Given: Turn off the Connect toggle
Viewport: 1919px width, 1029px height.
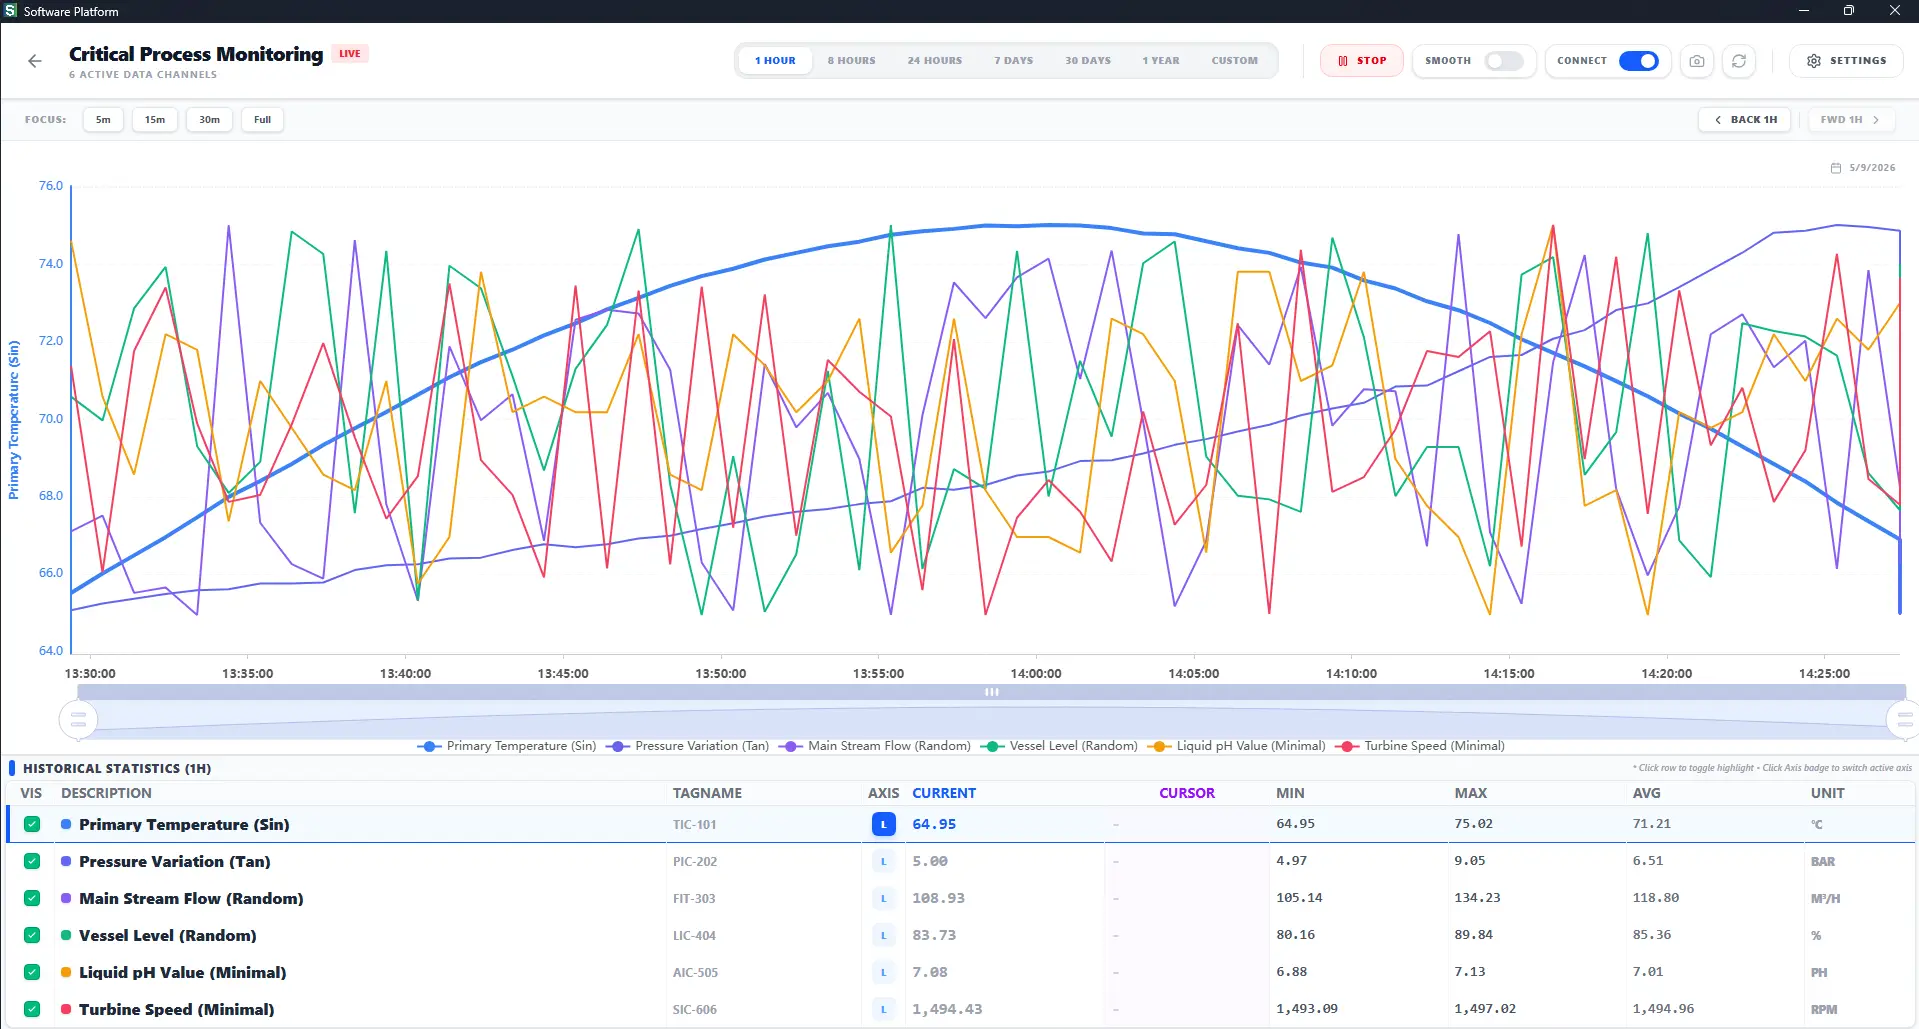Looking at the screenshot, I should 1638,61.
